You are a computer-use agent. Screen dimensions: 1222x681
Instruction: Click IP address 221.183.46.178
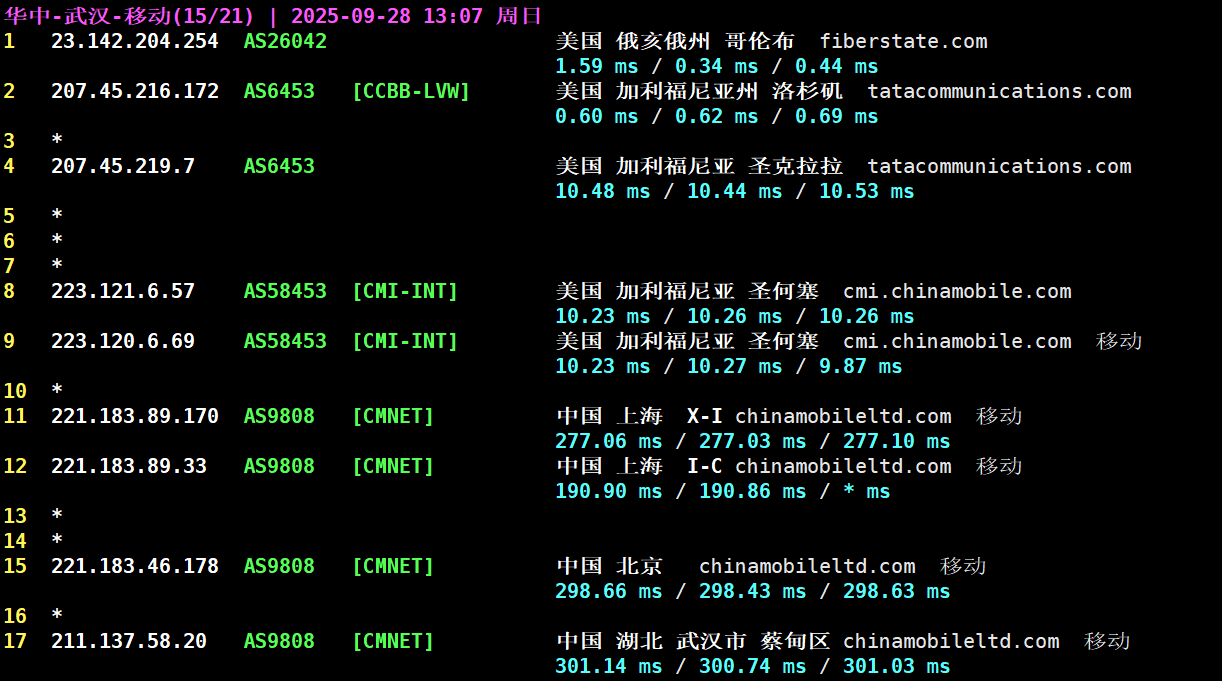click(135, 566)
